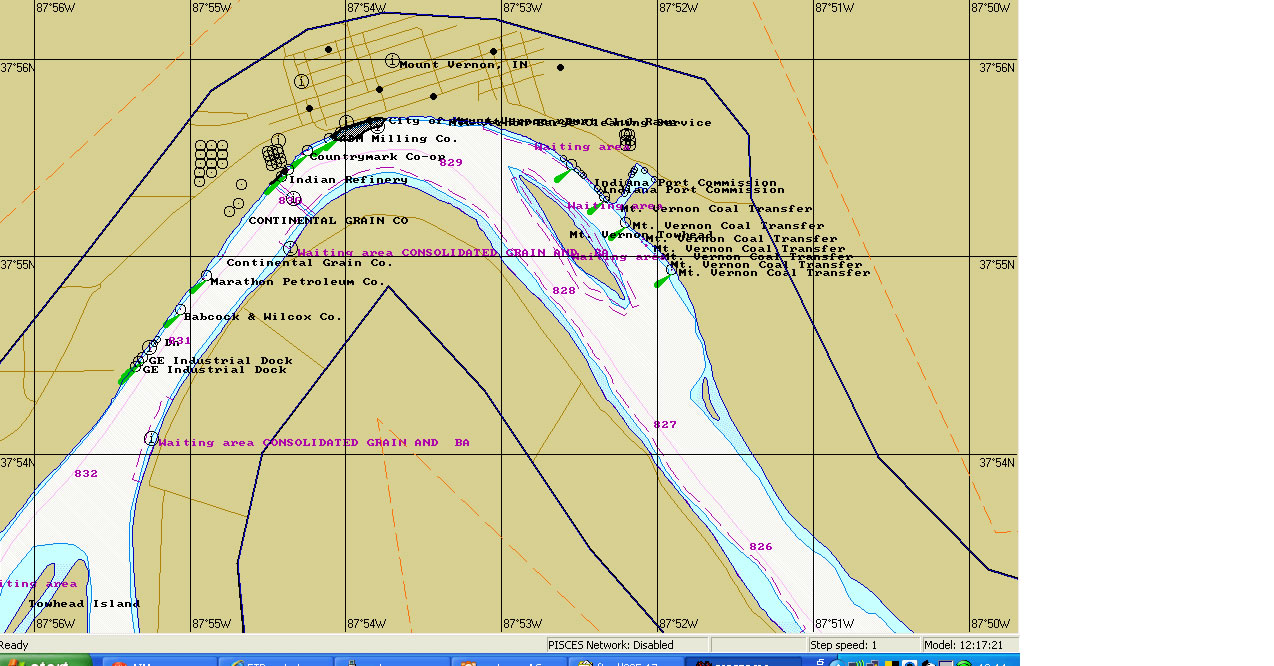Open the Windows Start button
Image resolution: width=1274 pixels, height=666 pixels.
pos(45,661)
